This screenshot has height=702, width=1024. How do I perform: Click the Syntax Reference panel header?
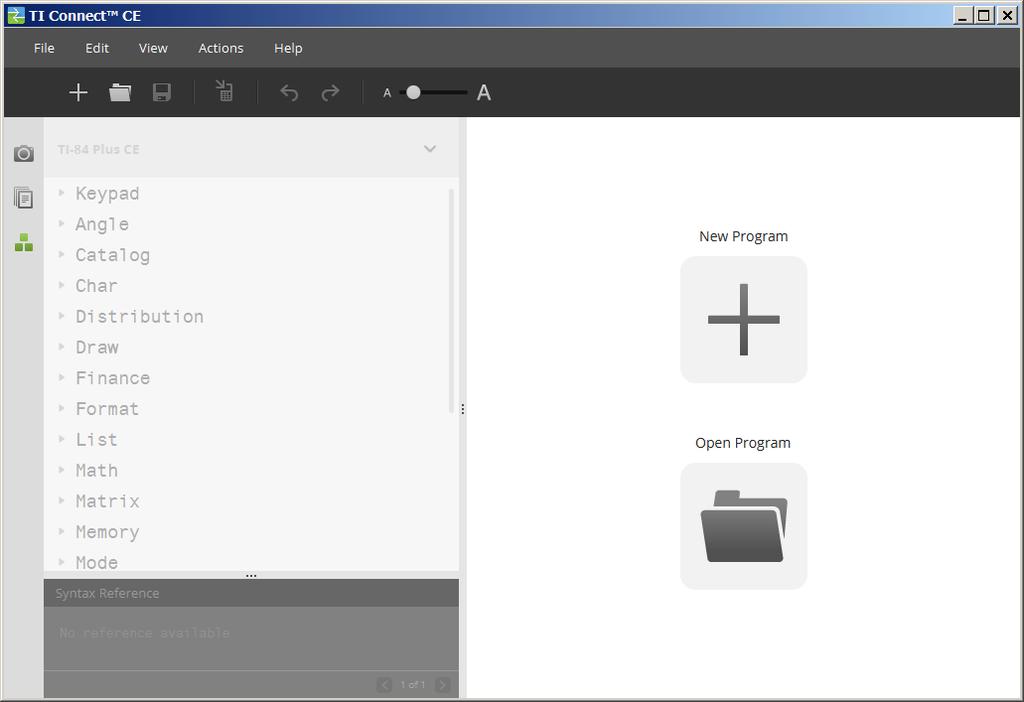[x=251, y=593]
